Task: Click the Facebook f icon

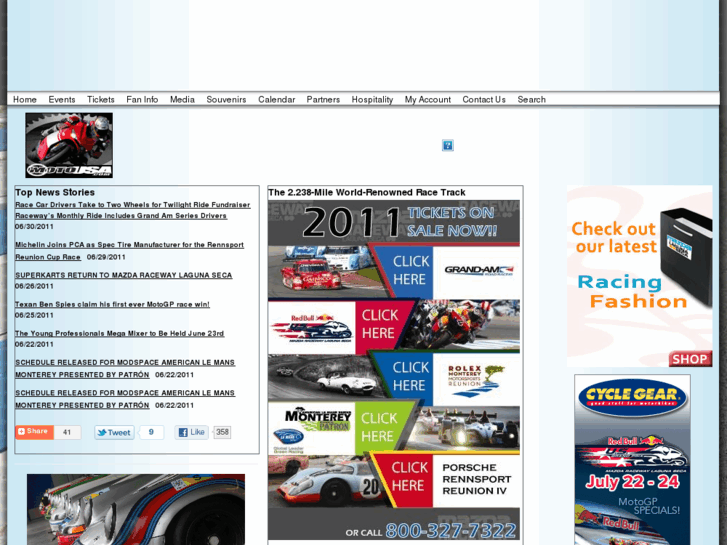Action: pos(183,433)
